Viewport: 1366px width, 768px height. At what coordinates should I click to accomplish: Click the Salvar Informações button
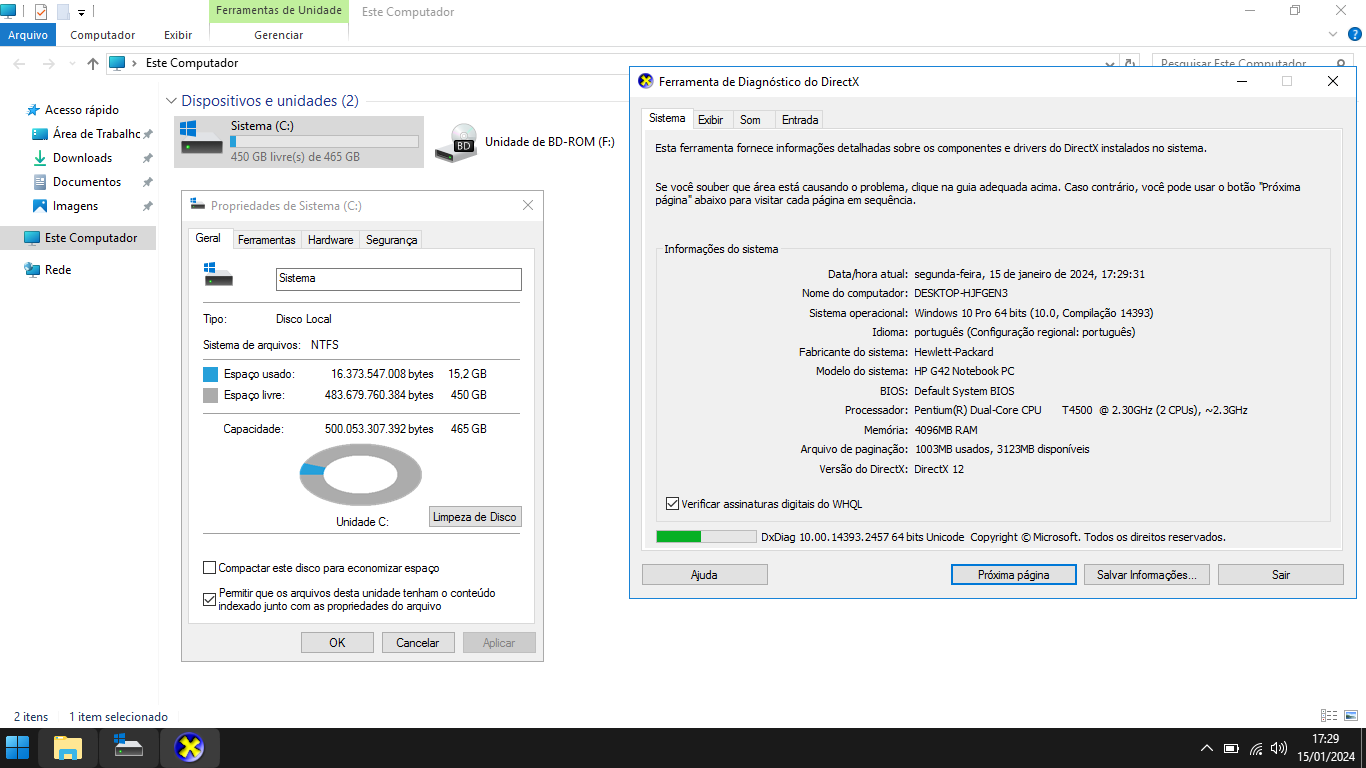[x=1147, y=575]
